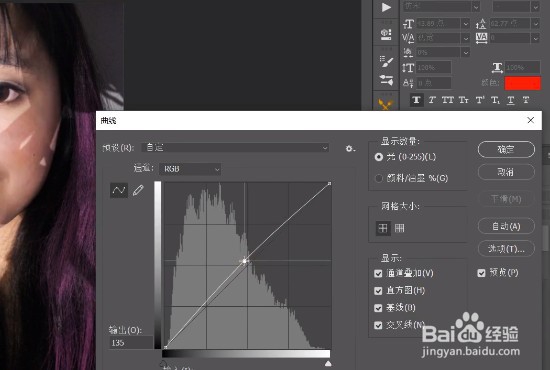The height and width of the screenshot is (370, 550).
Task: Click the red text color swatch
Action: [523, 83]
